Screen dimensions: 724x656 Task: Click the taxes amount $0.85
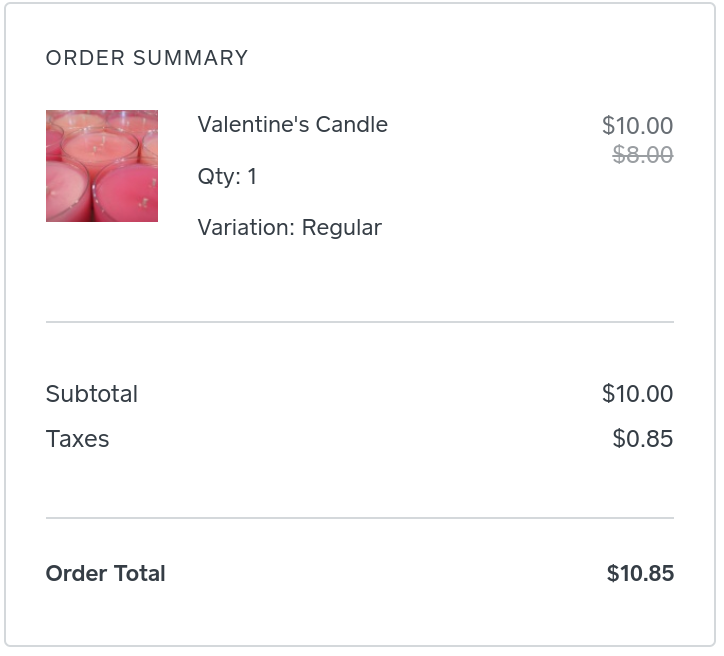pos(642,439)
